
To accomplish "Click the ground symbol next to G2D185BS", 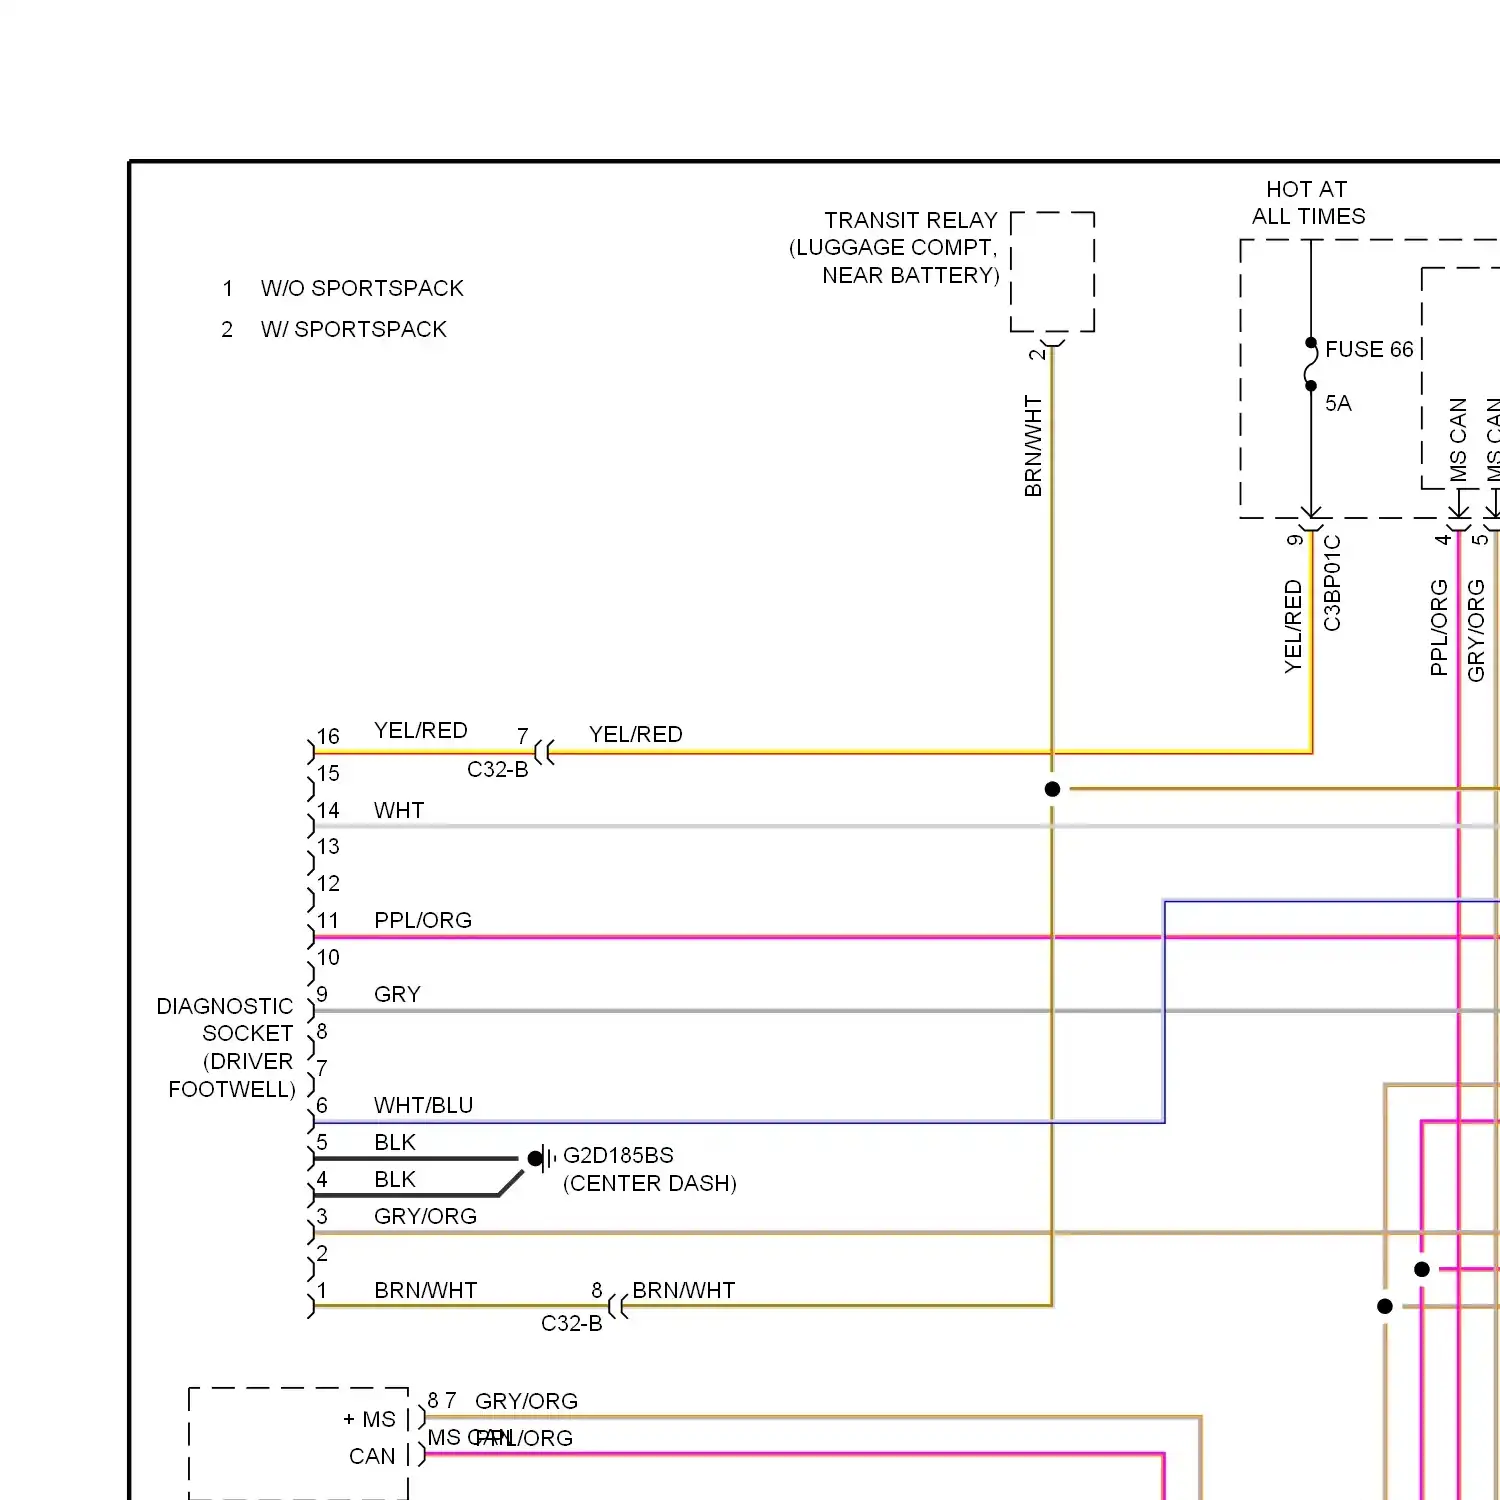I will click(542, 1158).
